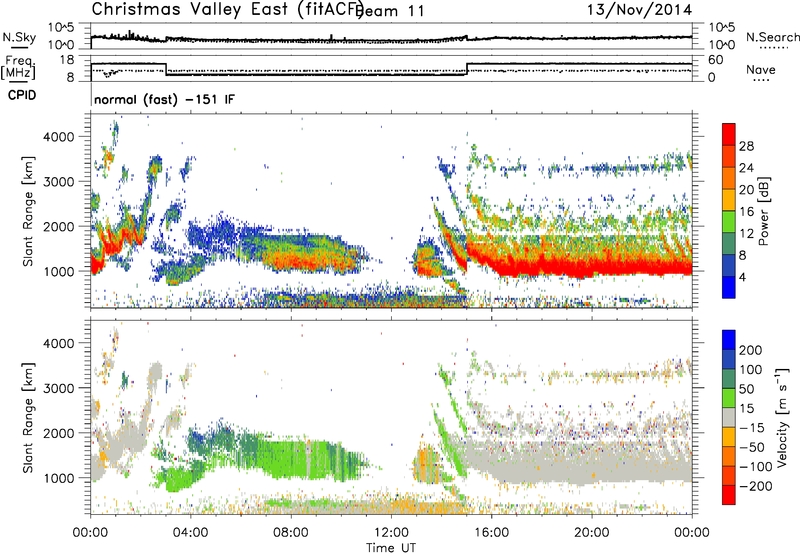The image size is (800, 554).
Task: Click the "60" Nave axis tick
Action: coord(716,60)
